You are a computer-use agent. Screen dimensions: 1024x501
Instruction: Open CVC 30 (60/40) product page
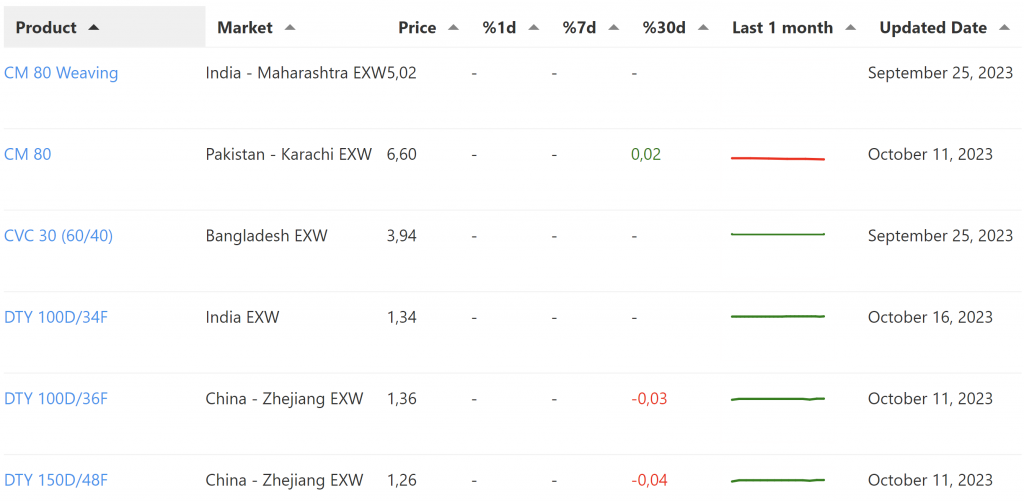(60, 236)
